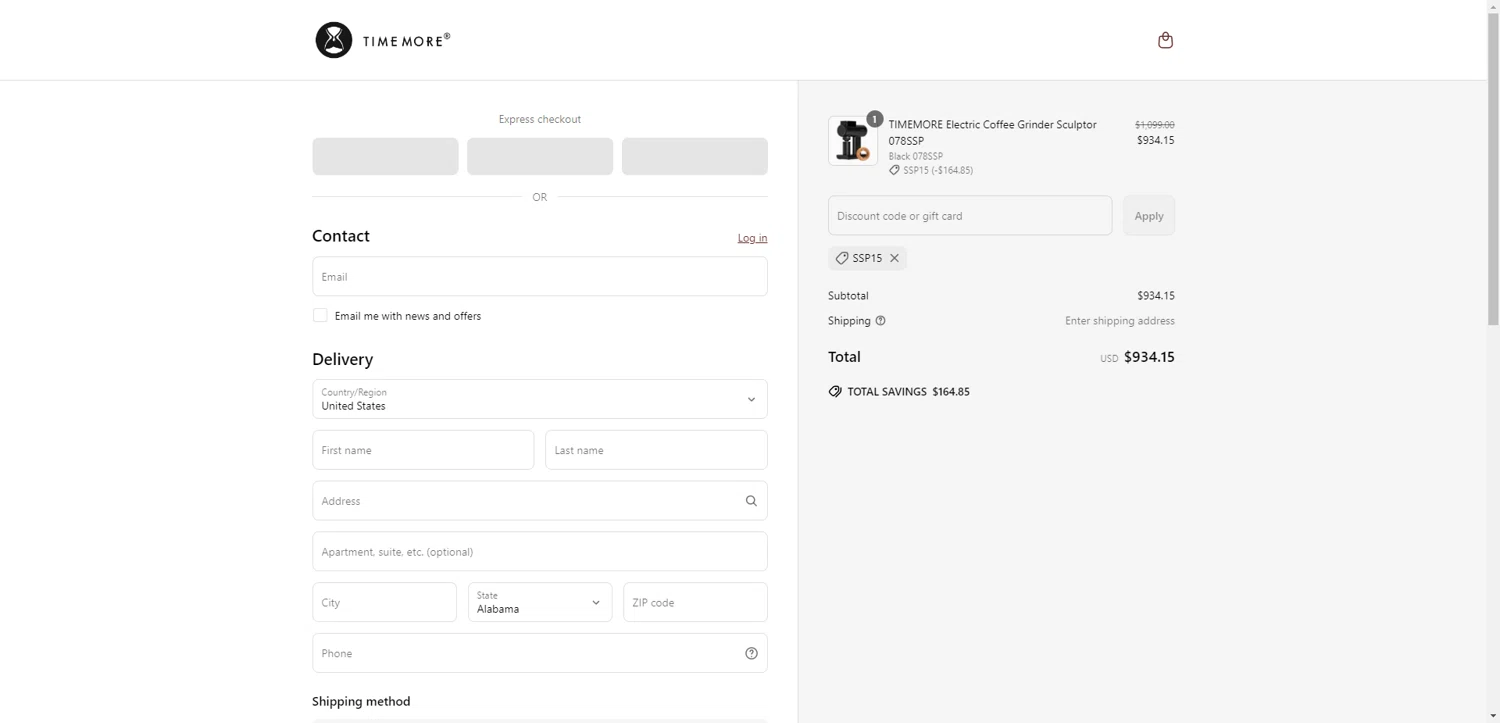Click the TOTAL SAVINGS $164.85 text
This screenshot has height=723, width=1500.
click(908, 392)
